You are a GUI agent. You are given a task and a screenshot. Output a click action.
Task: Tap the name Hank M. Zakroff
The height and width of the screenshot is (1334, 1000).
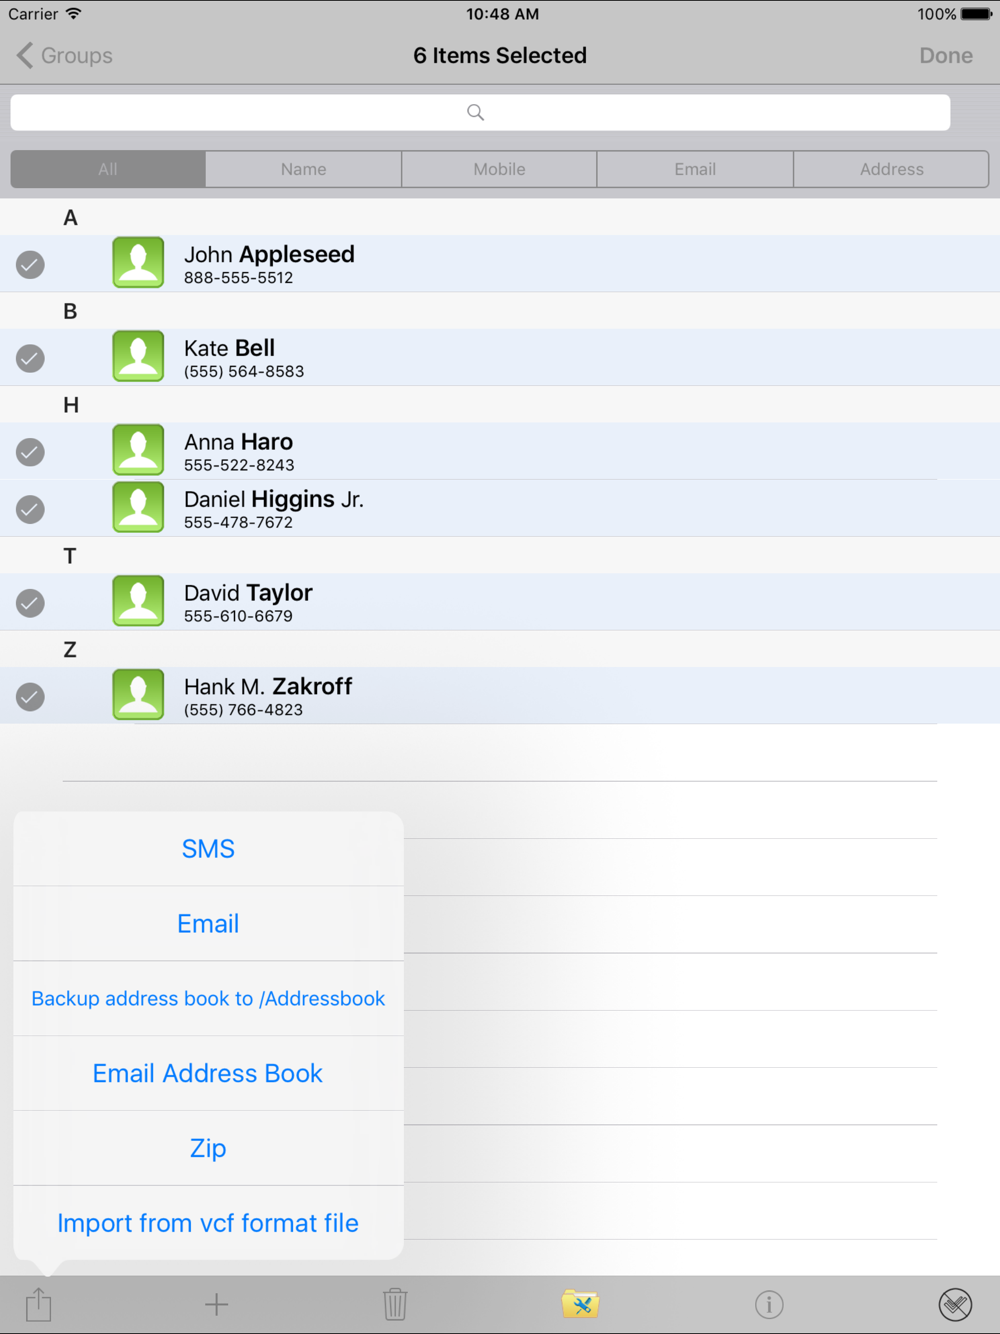268,687
